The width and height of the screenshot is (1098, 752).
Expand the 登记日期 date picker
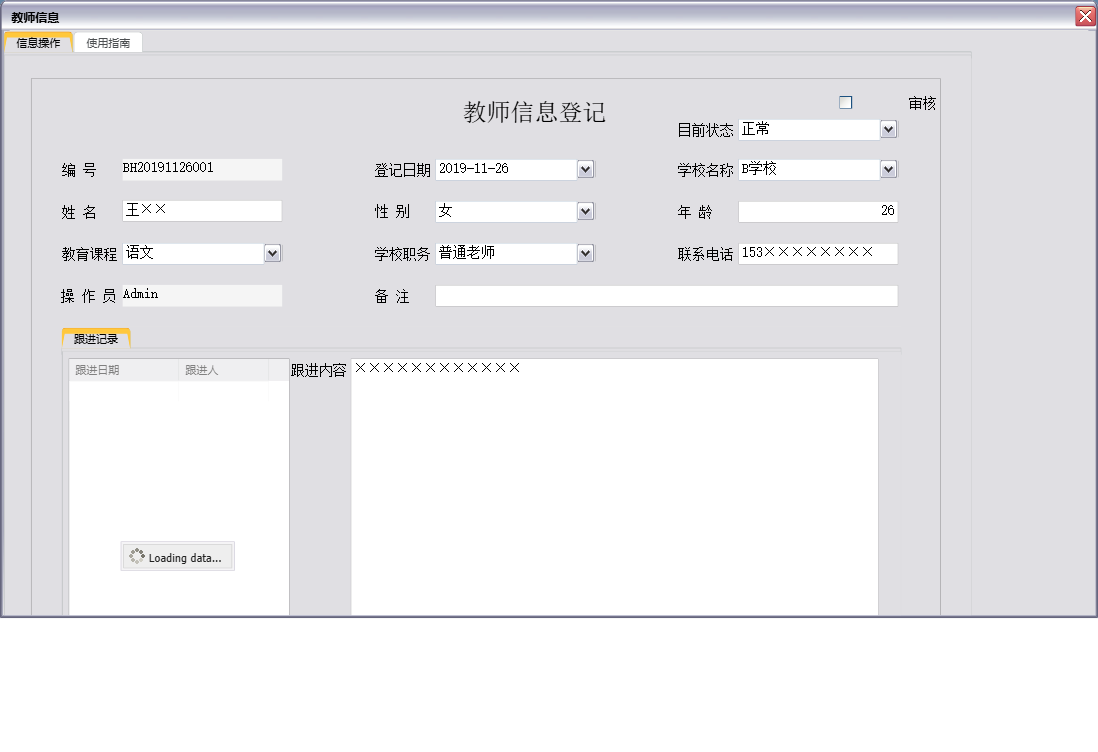coord(585,168)
